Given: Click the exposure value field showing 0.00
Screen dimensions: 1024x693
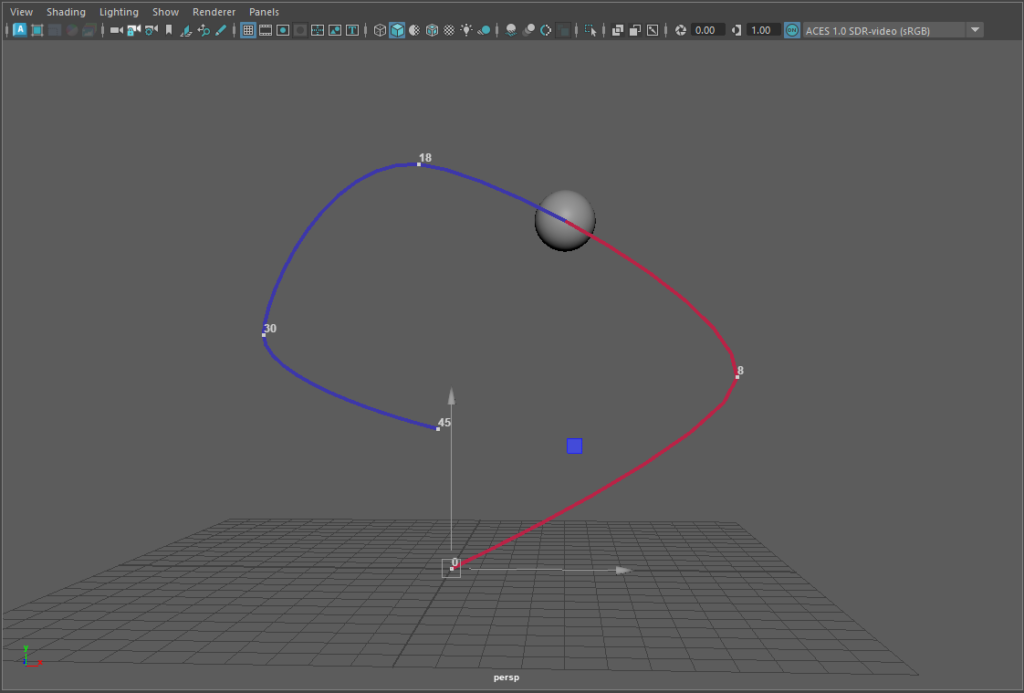Looking at the screenshot, I should click(x=705, y=30).
